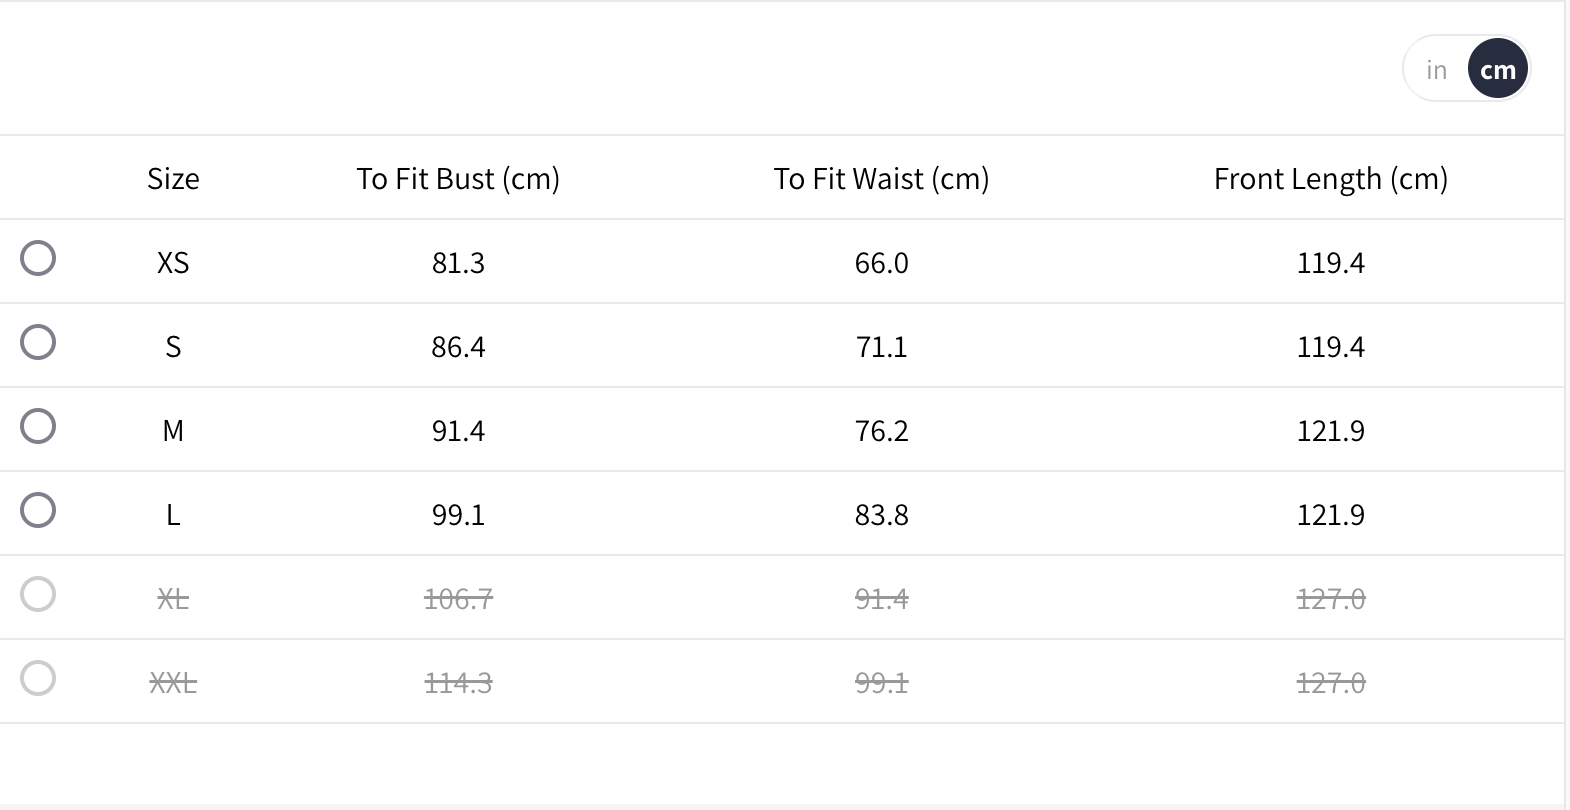Click the disabled XL radio button
The width and height of the screenshot is (1570, 810).
coord(38,594)
